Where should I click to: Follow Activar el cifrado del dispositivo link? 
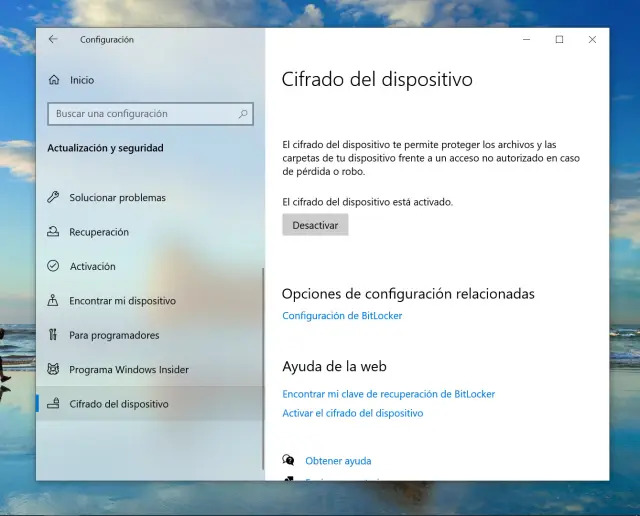(352, 413)
